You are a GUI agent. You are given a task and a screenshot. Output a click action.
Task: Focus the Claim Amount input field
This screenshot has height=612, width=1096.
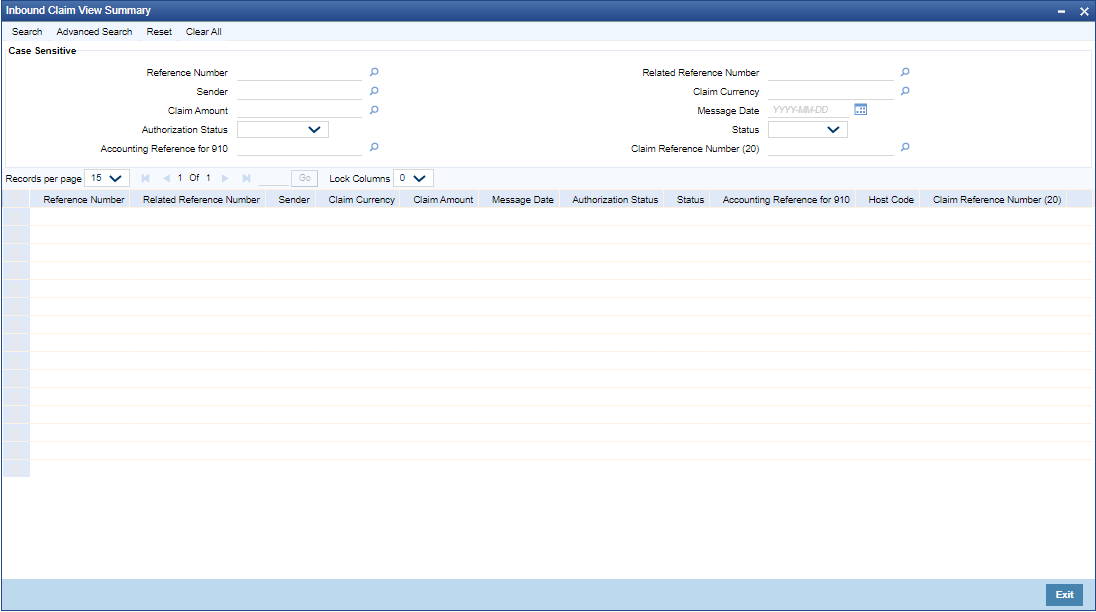(x=299, y=110)
